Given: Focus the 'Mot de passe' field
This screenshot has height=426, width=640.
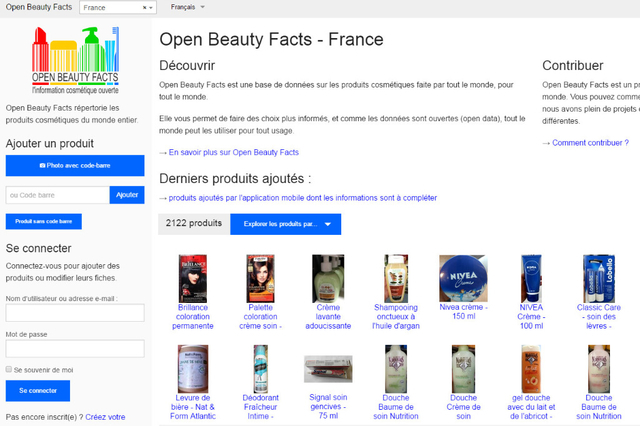Looking at the screenshot, I should 75,348.
